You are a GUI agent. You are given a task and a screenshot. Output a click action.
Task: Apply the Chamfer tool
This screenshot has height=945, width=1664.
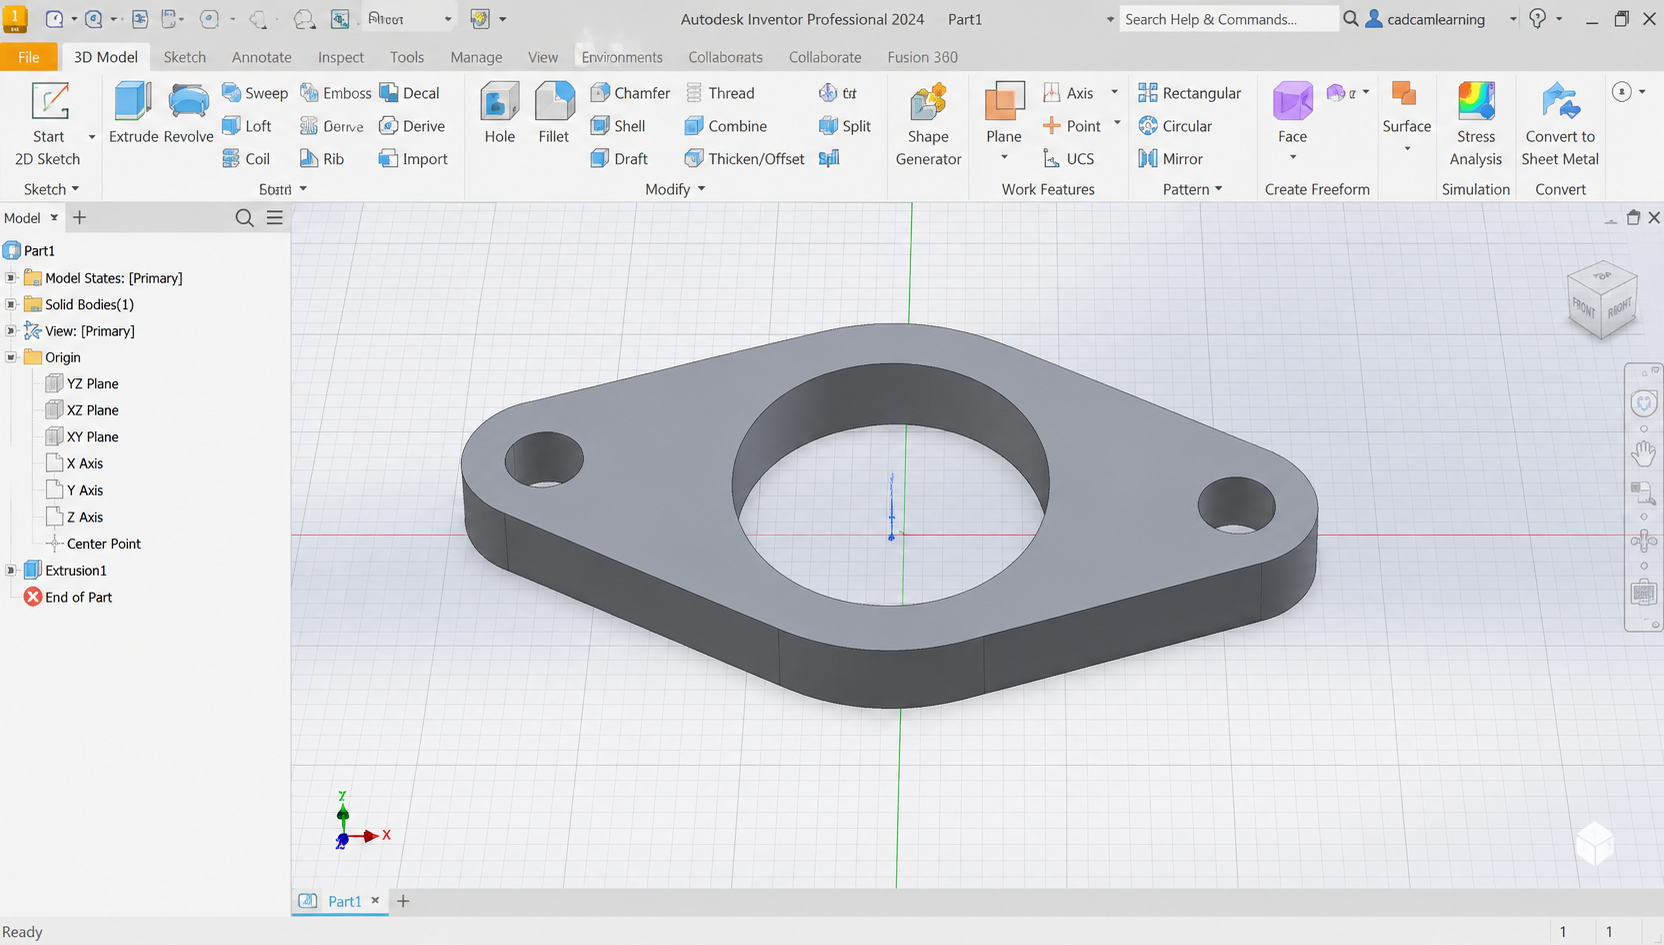coord(630,93)
